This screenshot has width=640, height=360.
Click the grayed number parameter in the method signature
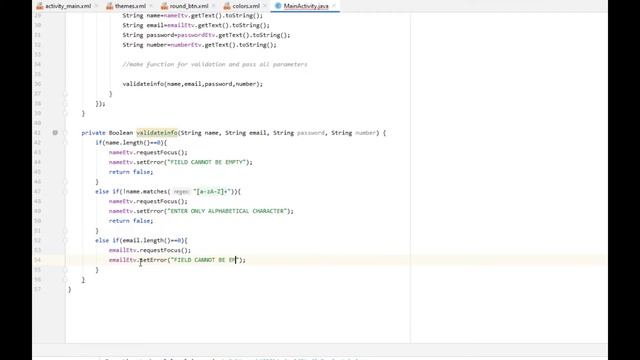click(365, 133)
